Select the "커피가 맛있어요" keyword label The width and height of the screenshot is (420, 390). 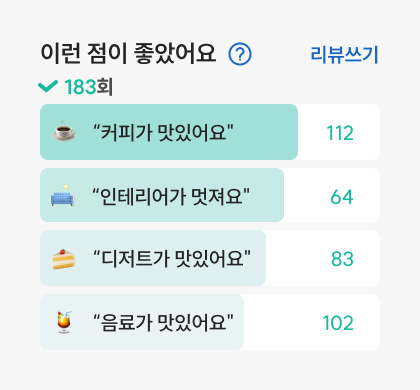[x=163, y=132]
